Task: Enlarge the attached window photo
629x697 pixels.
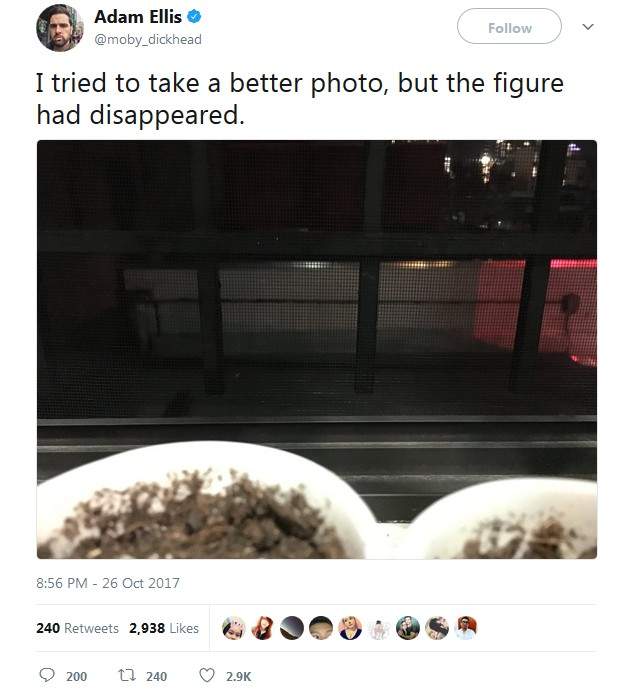Action: coord(317,349)
